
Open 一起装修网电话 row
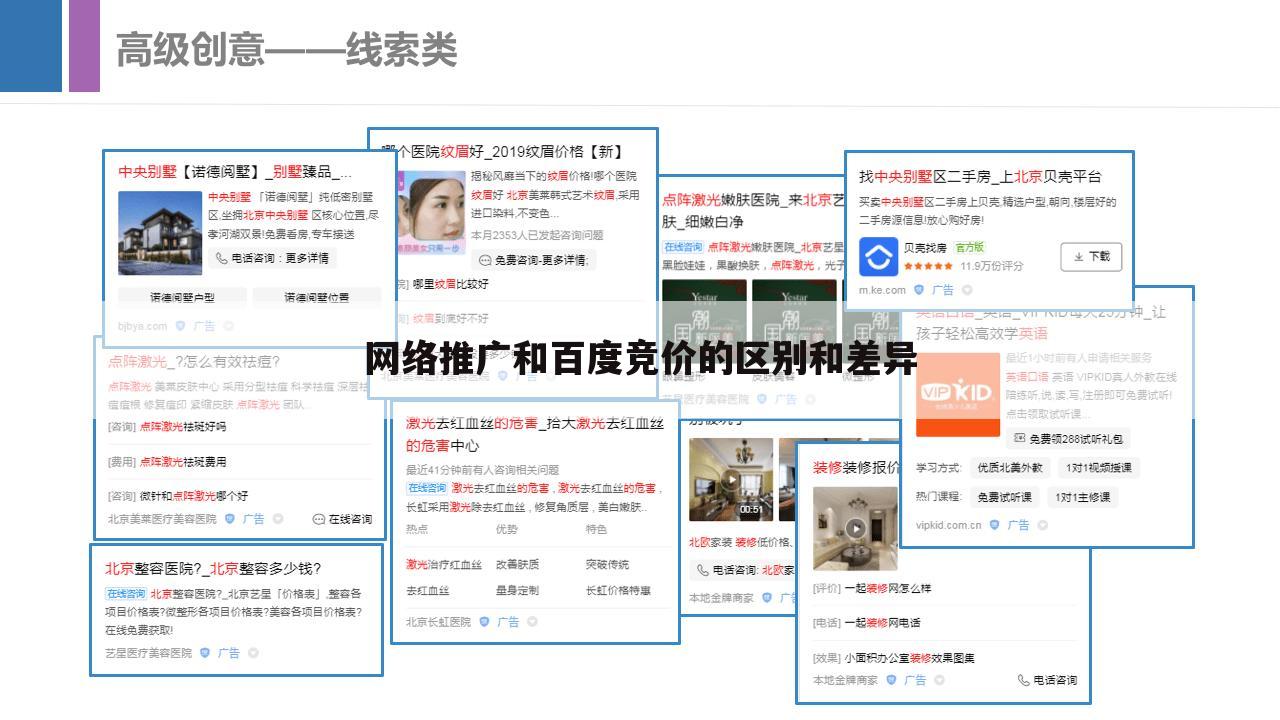pos(867,622)
